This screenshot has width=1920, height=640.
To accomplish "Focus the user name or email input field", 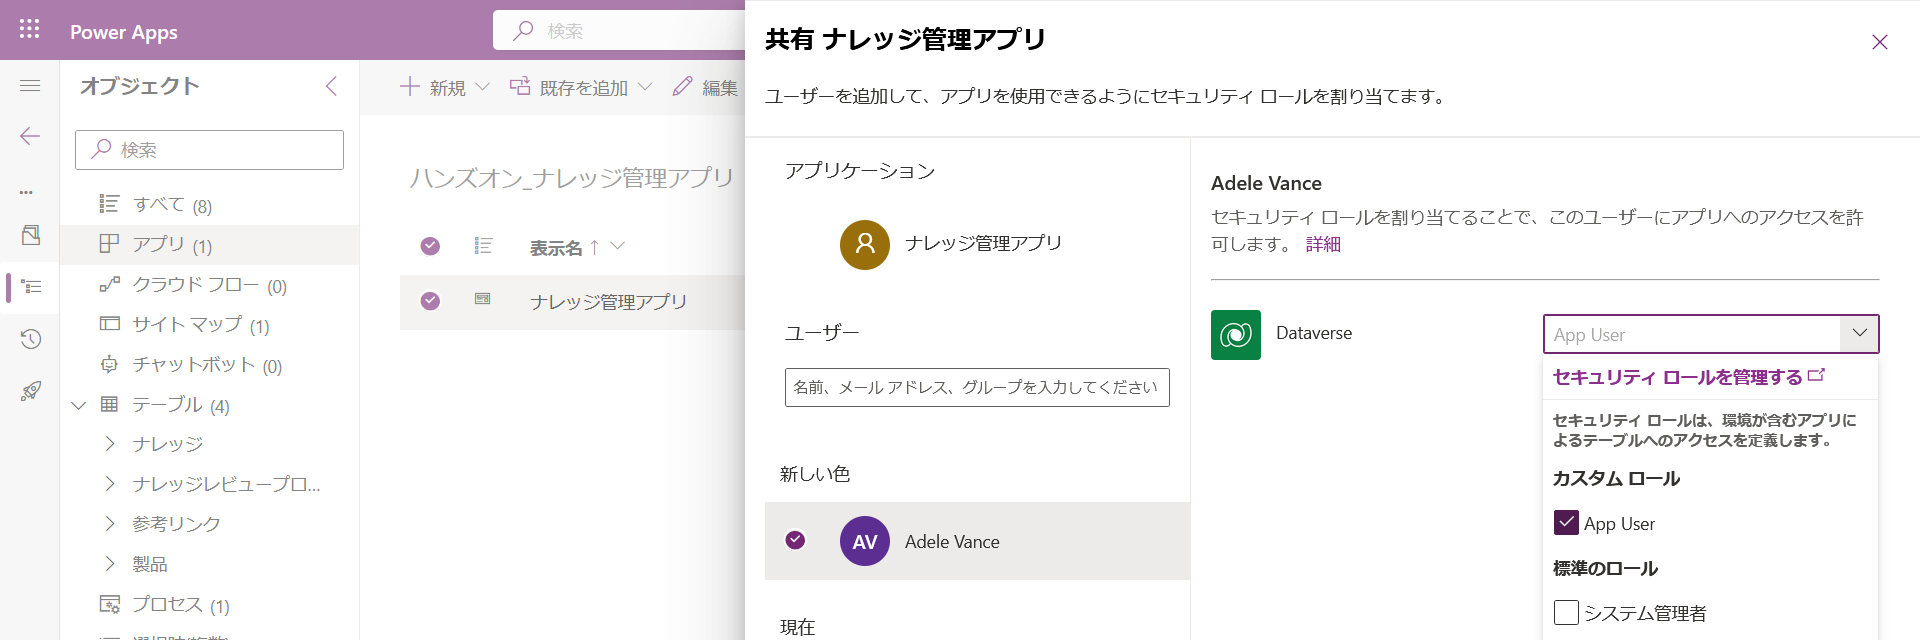I will [x=977, y=387].
